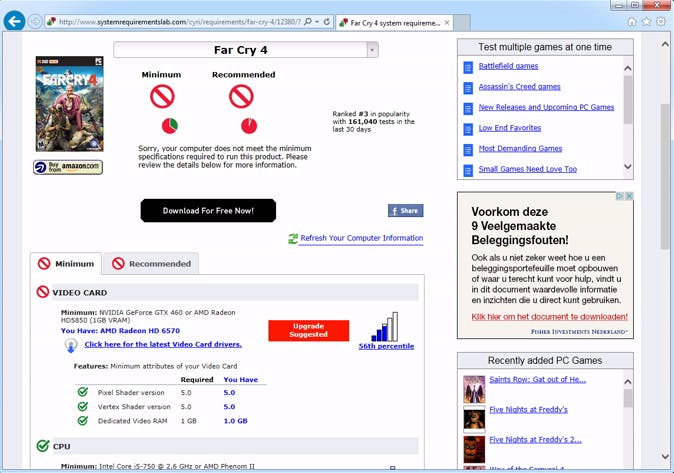Click the failed icon under Minimum heading
Screen dimensions: 674x473
[x=162, y=96]
